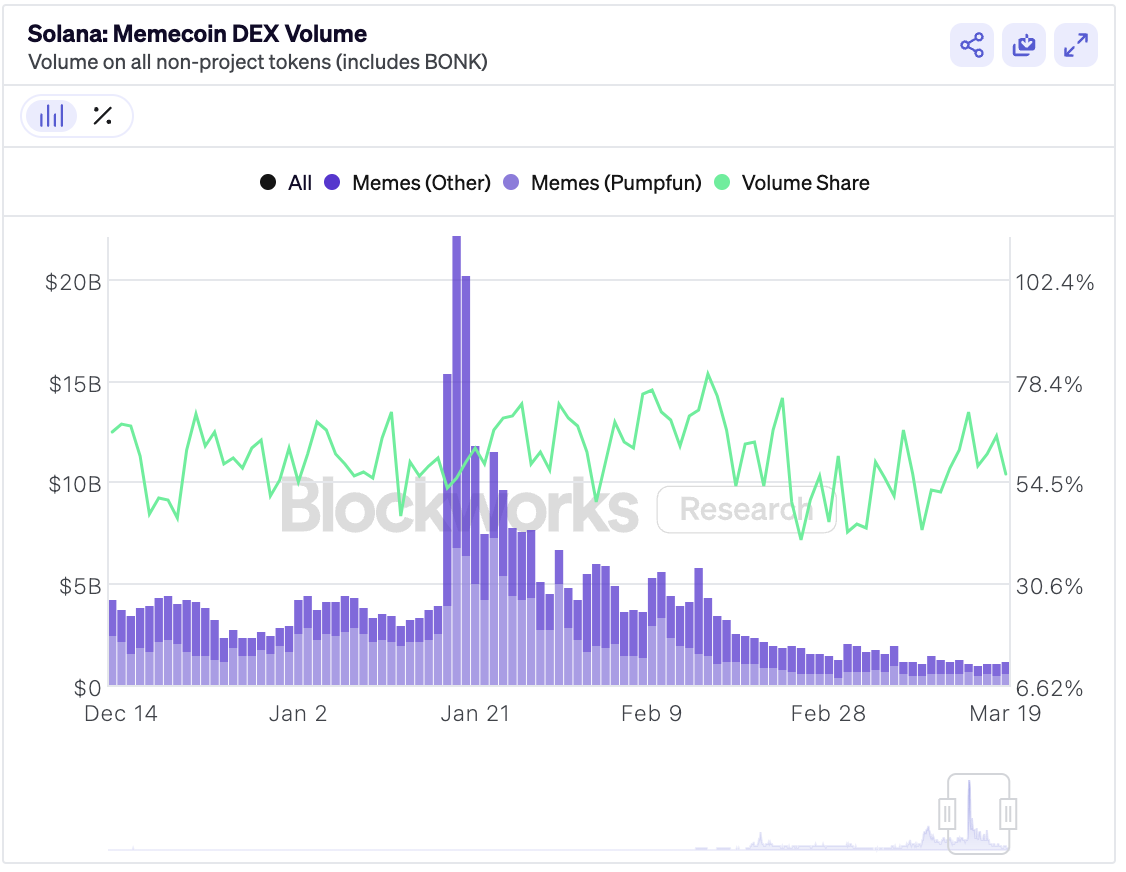Viewport: 1126px width, 872px height.
Task: Click the Solana: Memecoin DEX Volume title
Action: pos(196,33)
